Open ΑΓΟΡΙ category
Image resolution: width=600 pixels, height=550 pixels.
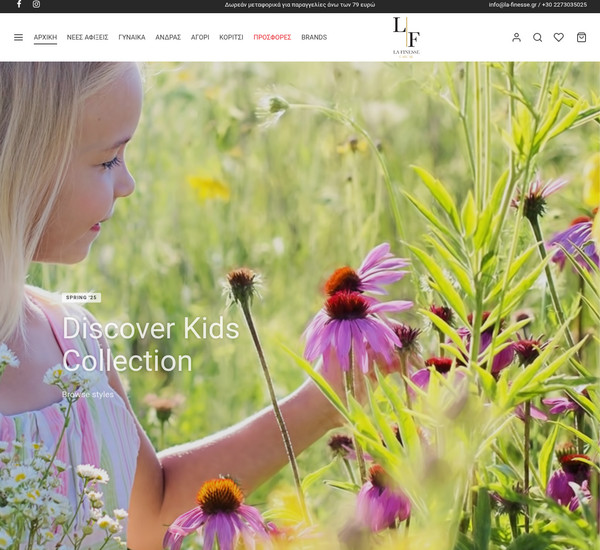point(200,37)
